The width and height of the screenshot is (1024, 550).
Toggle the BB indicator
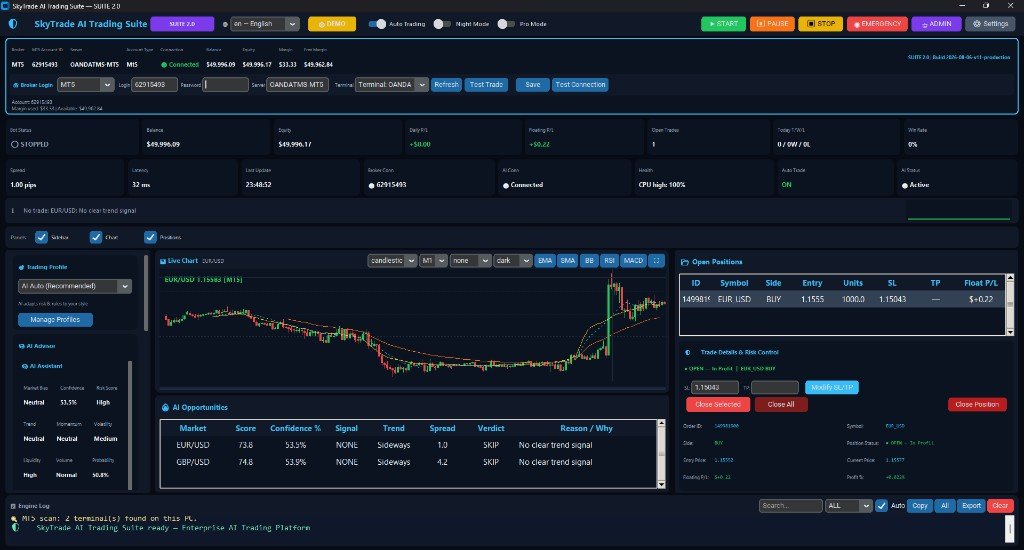tap(589, 261)
